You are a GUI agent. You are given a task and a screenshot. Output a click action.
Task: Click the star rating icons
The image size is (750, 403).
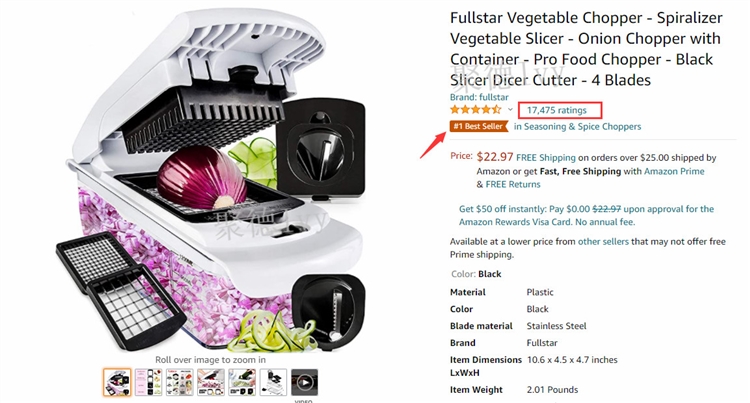[475, 109]
